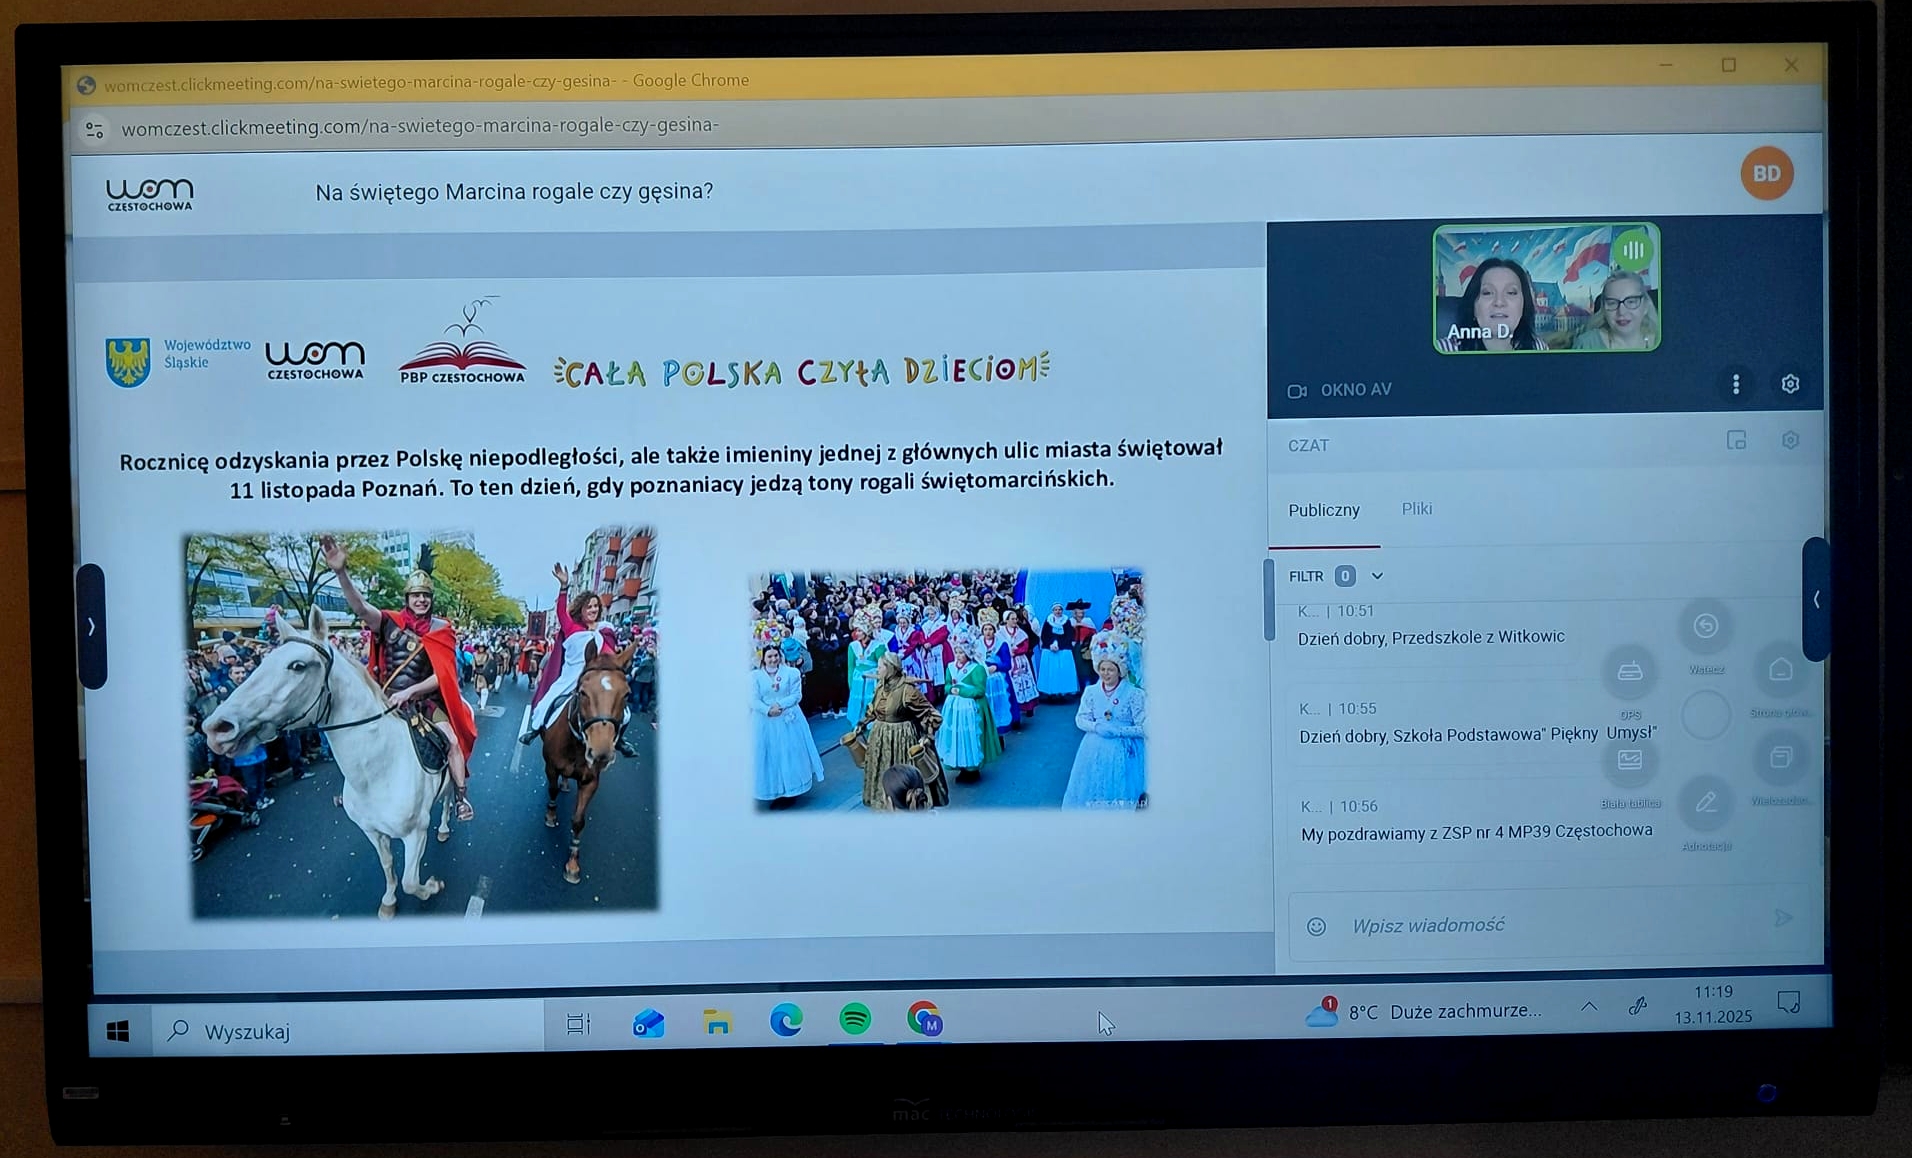Click the BD user avatar button

[x=1766, y=173]
